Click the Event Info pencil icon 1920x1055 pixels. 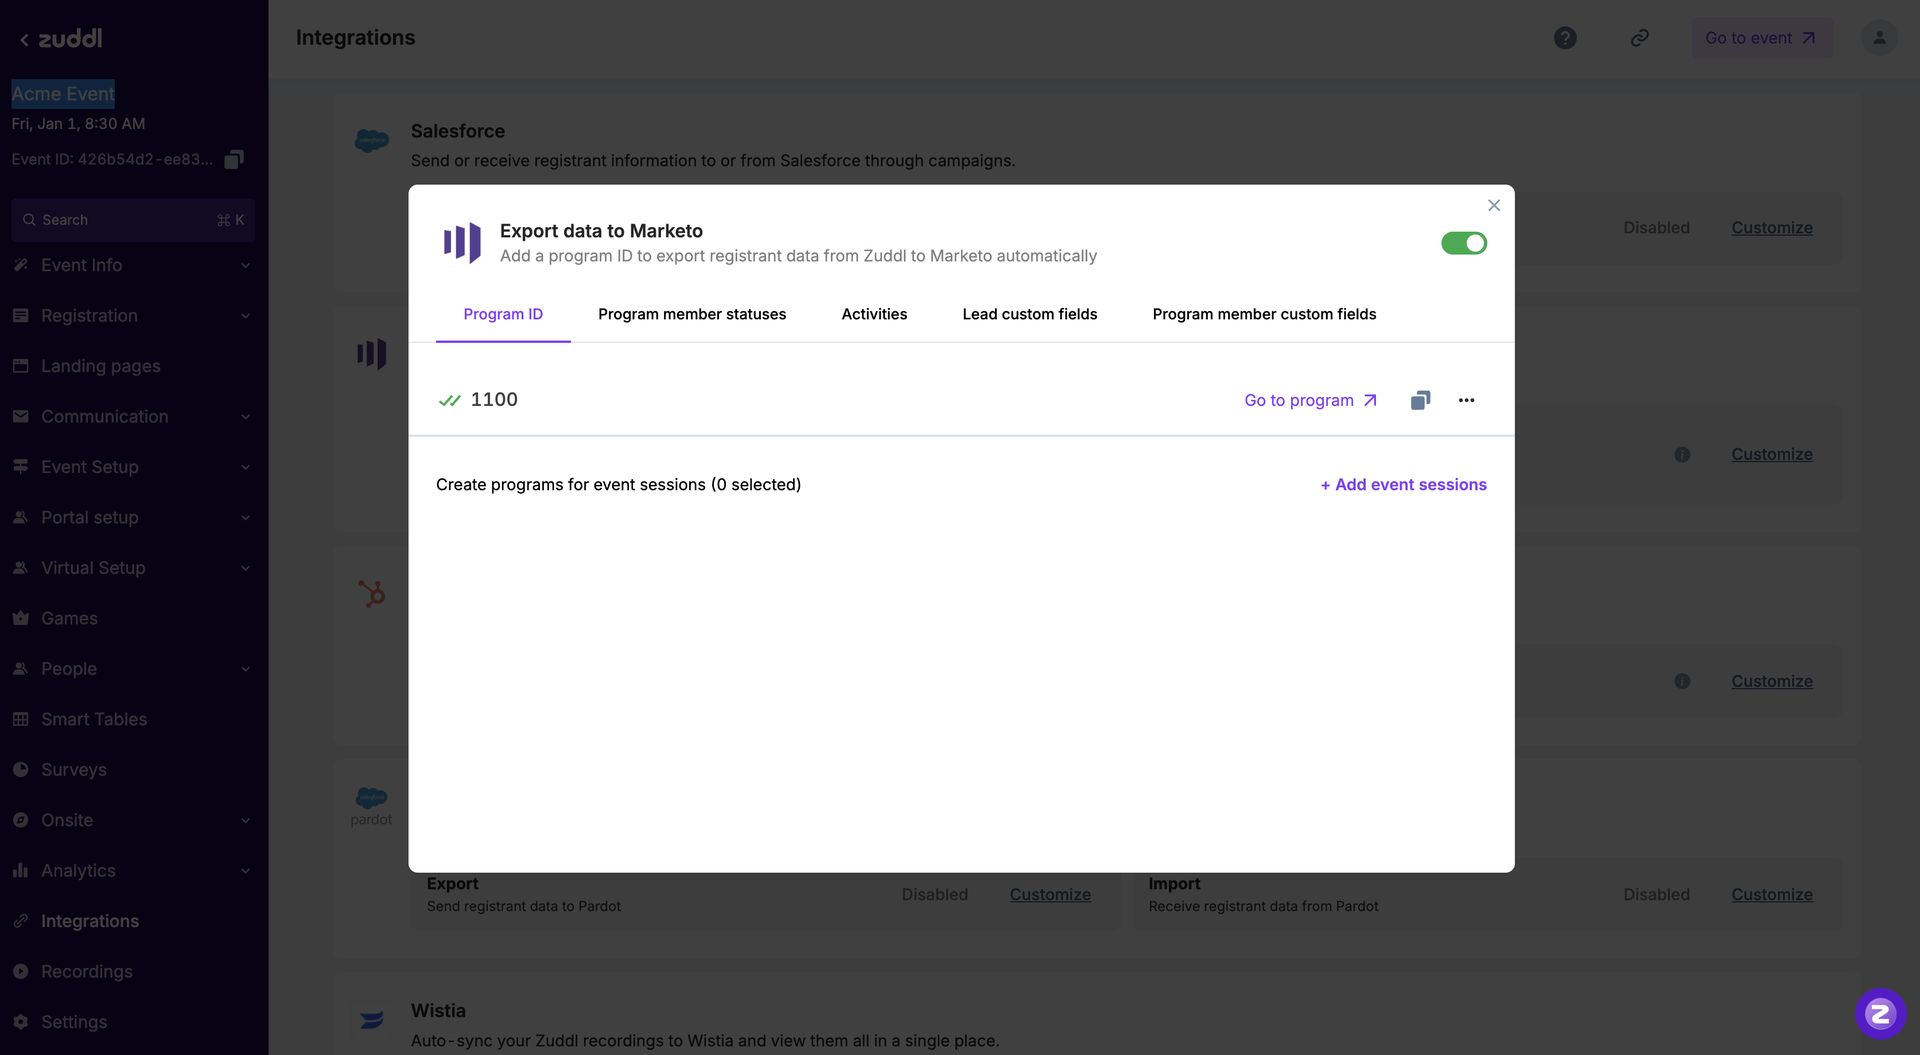click(x=20, y=265)
